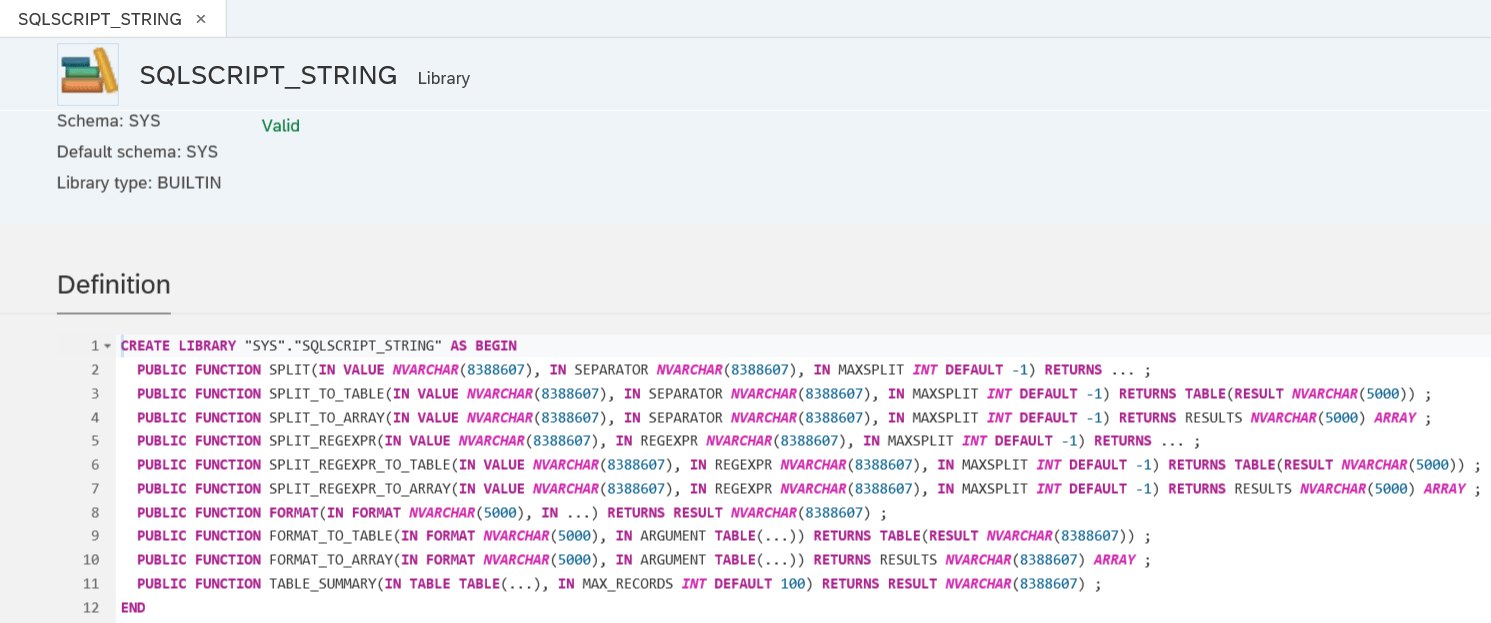
Task: Click the Definition section heading
Action: 113,285
